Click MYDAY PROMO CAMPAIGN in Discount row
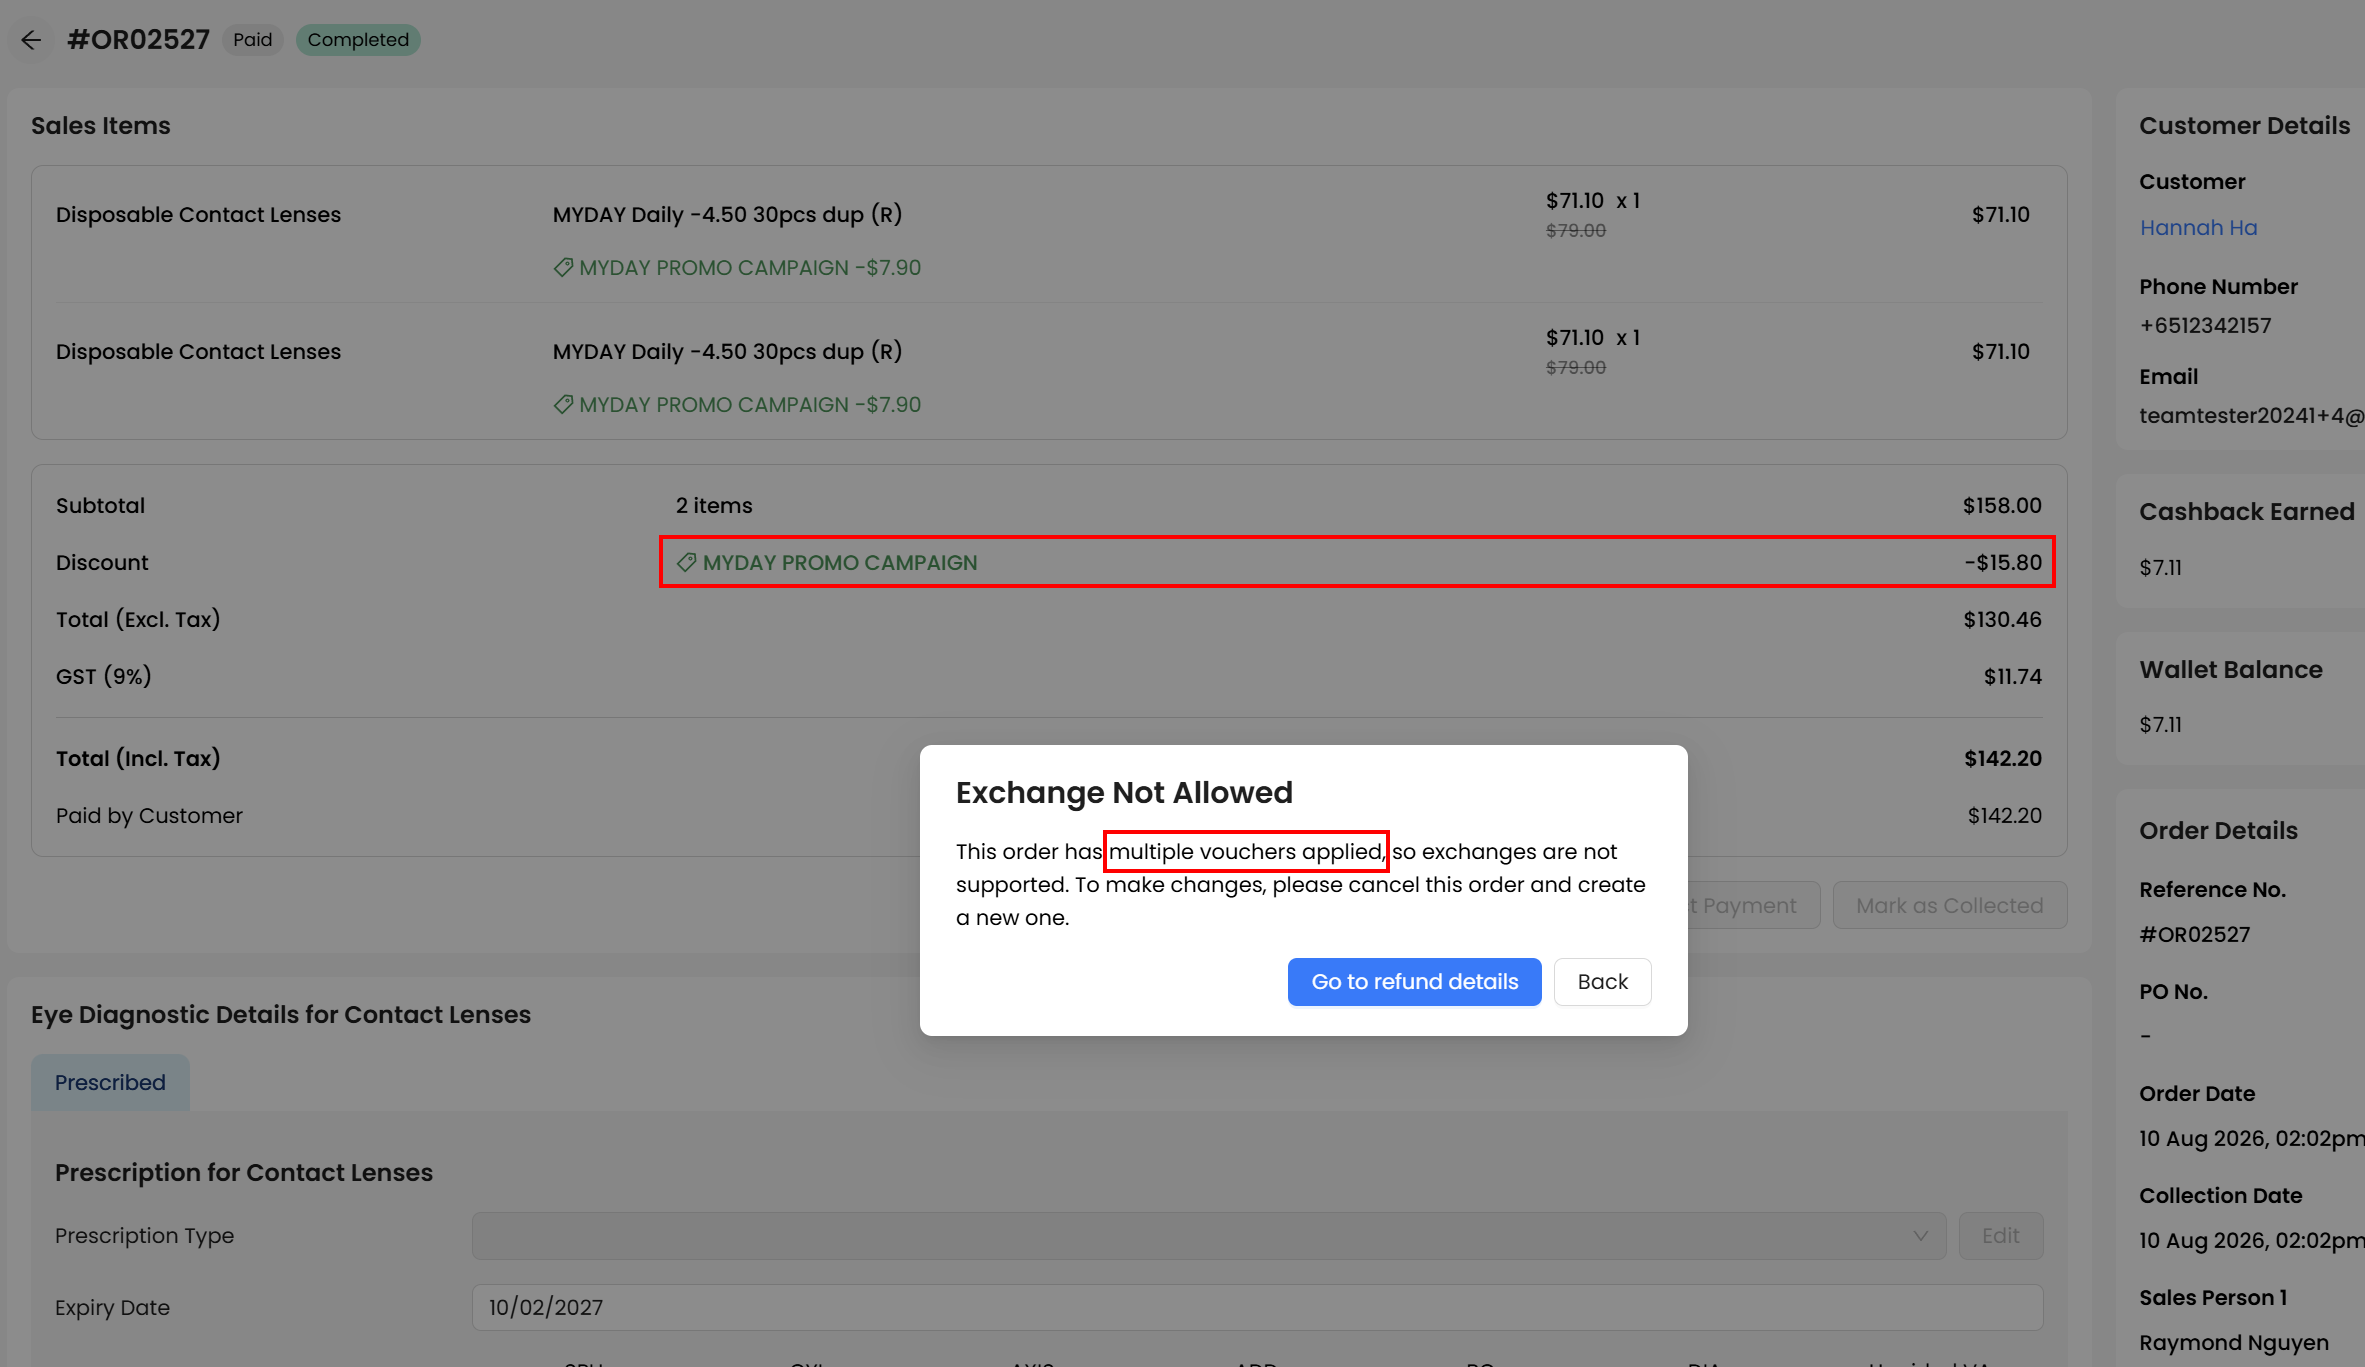 (x=840, y=562)
